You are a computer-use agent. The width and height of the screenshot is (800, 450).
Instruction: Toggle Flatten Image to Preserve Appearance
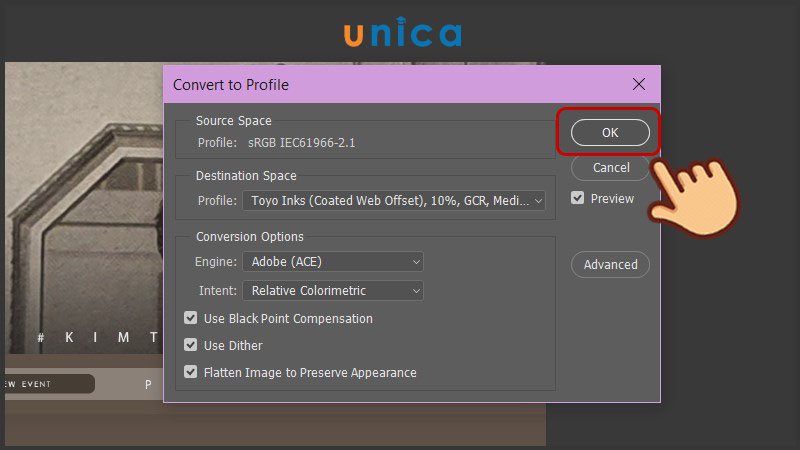tap(191, 372)
